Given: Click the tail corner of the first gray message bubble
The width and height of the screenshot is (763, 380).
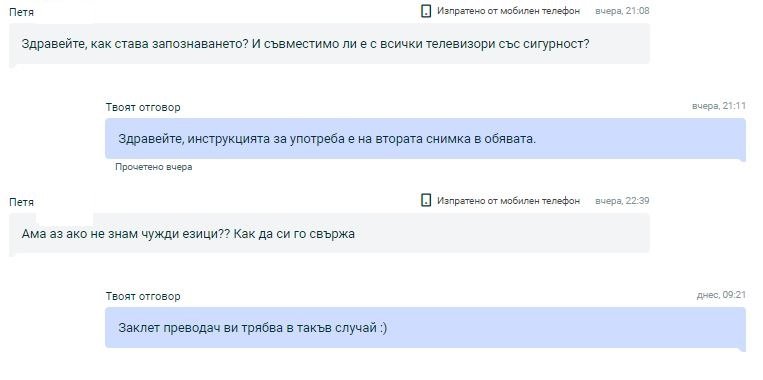Looking at the screenshot, I should click(x=13, y=65).
